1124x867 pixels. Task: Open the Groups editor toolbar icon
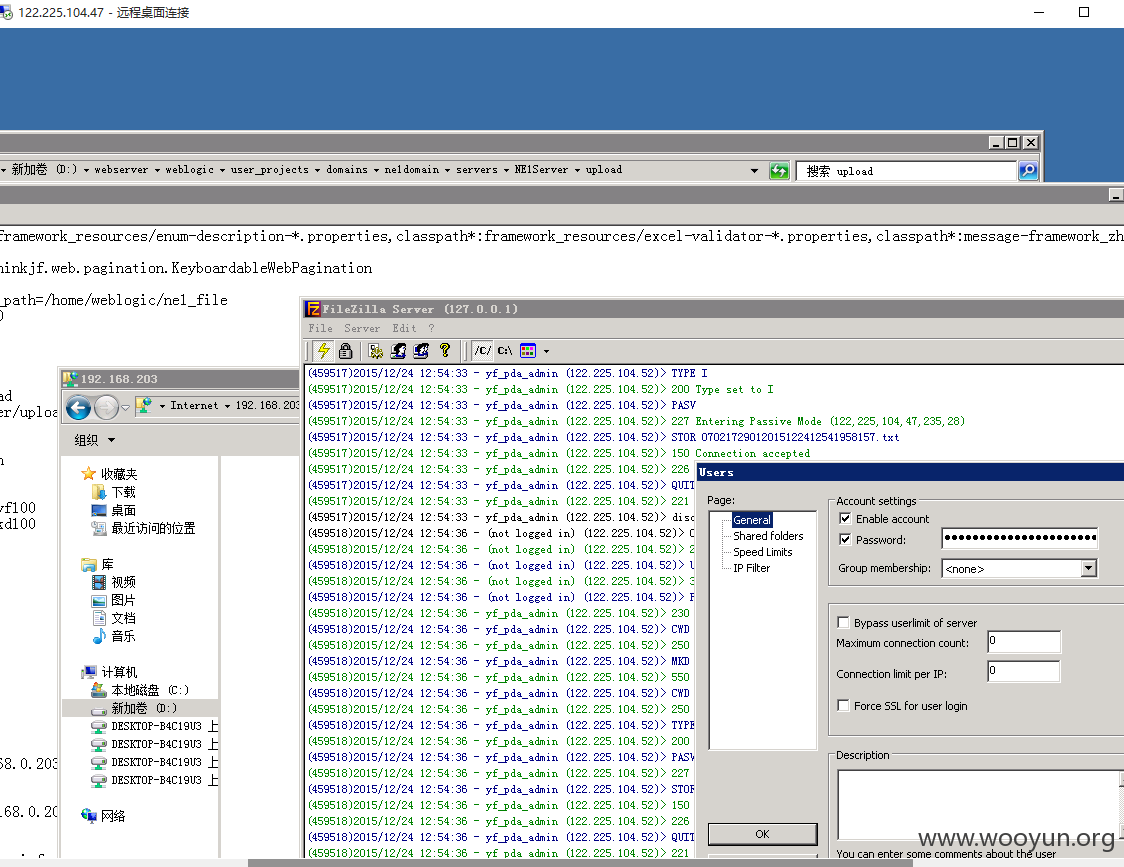(x=422, y=351)
